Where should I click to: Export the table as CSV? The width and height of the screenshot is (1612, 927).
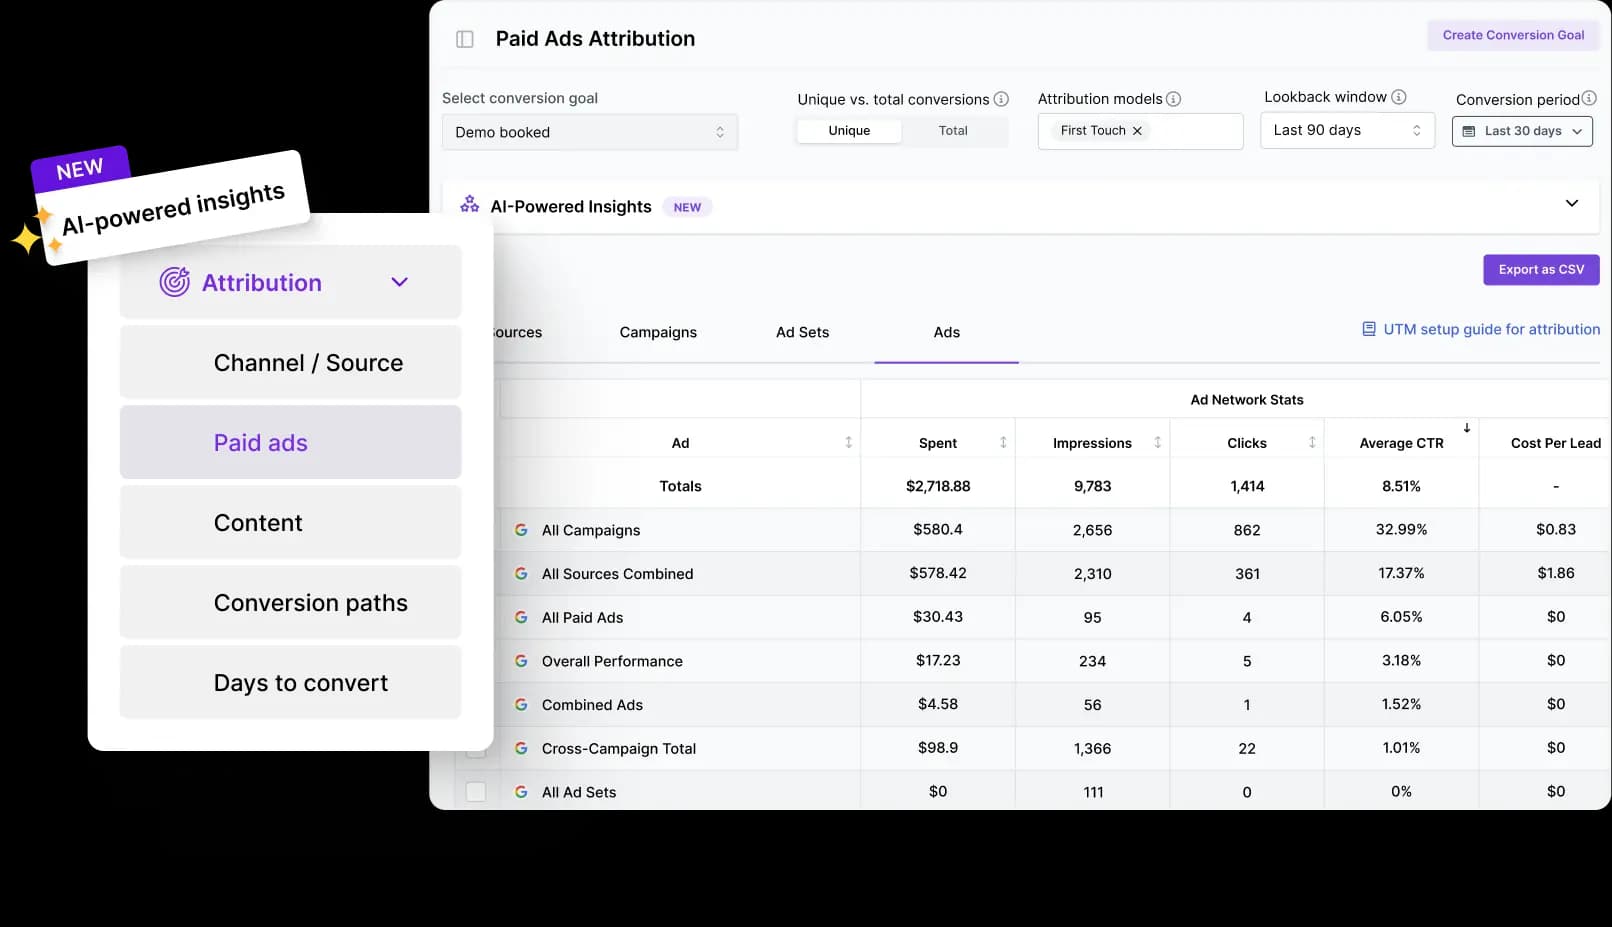point(1540,269)
